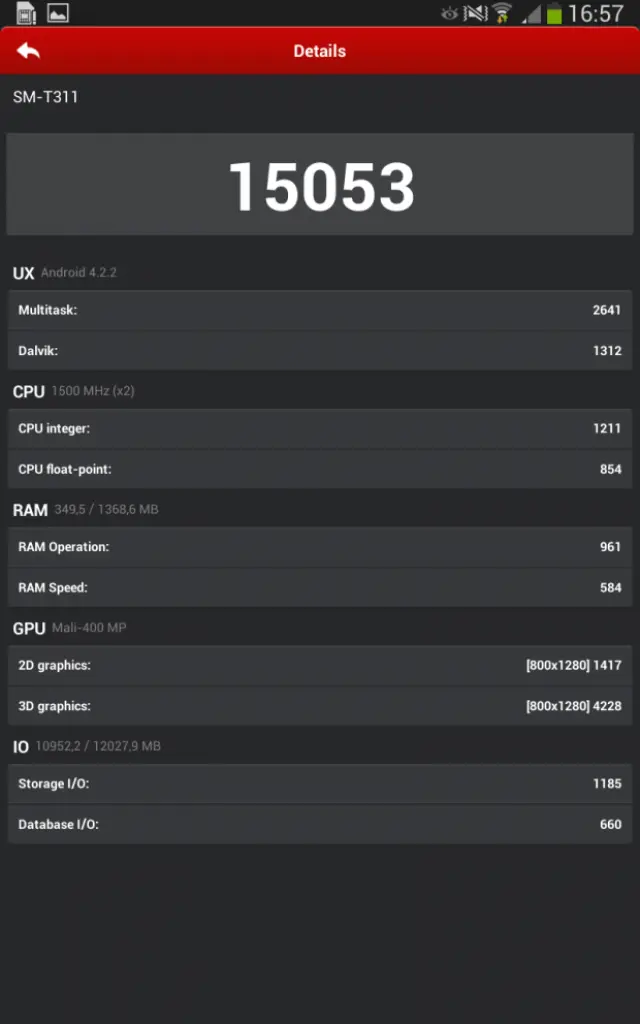The width and height of the screenshot is (640, 1024).
Task: Tap the green battery icon
Action: (554, 14)
